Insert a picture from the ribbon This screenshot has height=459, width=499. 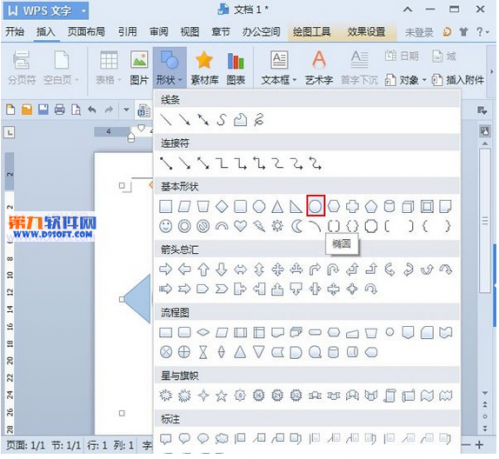point(139,68)
